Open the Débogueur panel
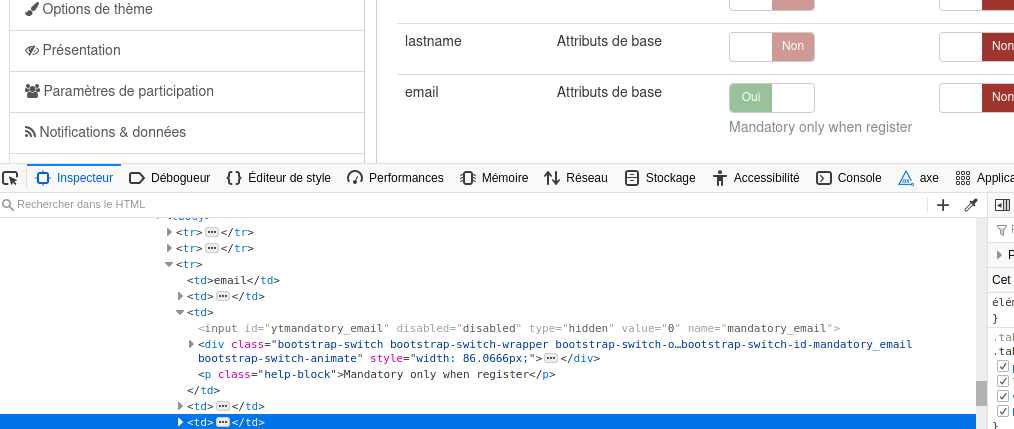This screenshot has width=1014, height=429. coord(169,178)
